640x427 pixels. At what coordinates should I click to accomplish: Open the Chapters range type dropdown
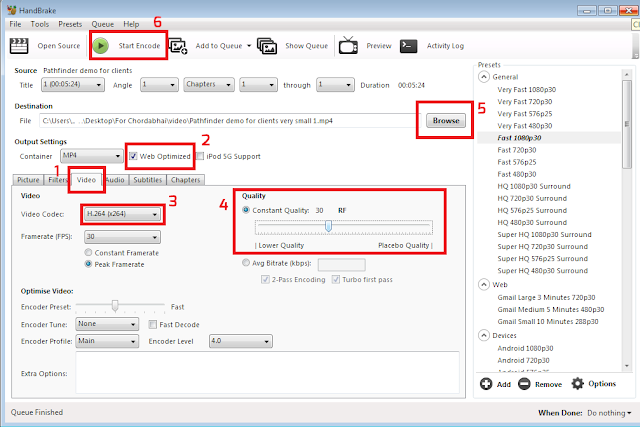[x=209, y=85]
